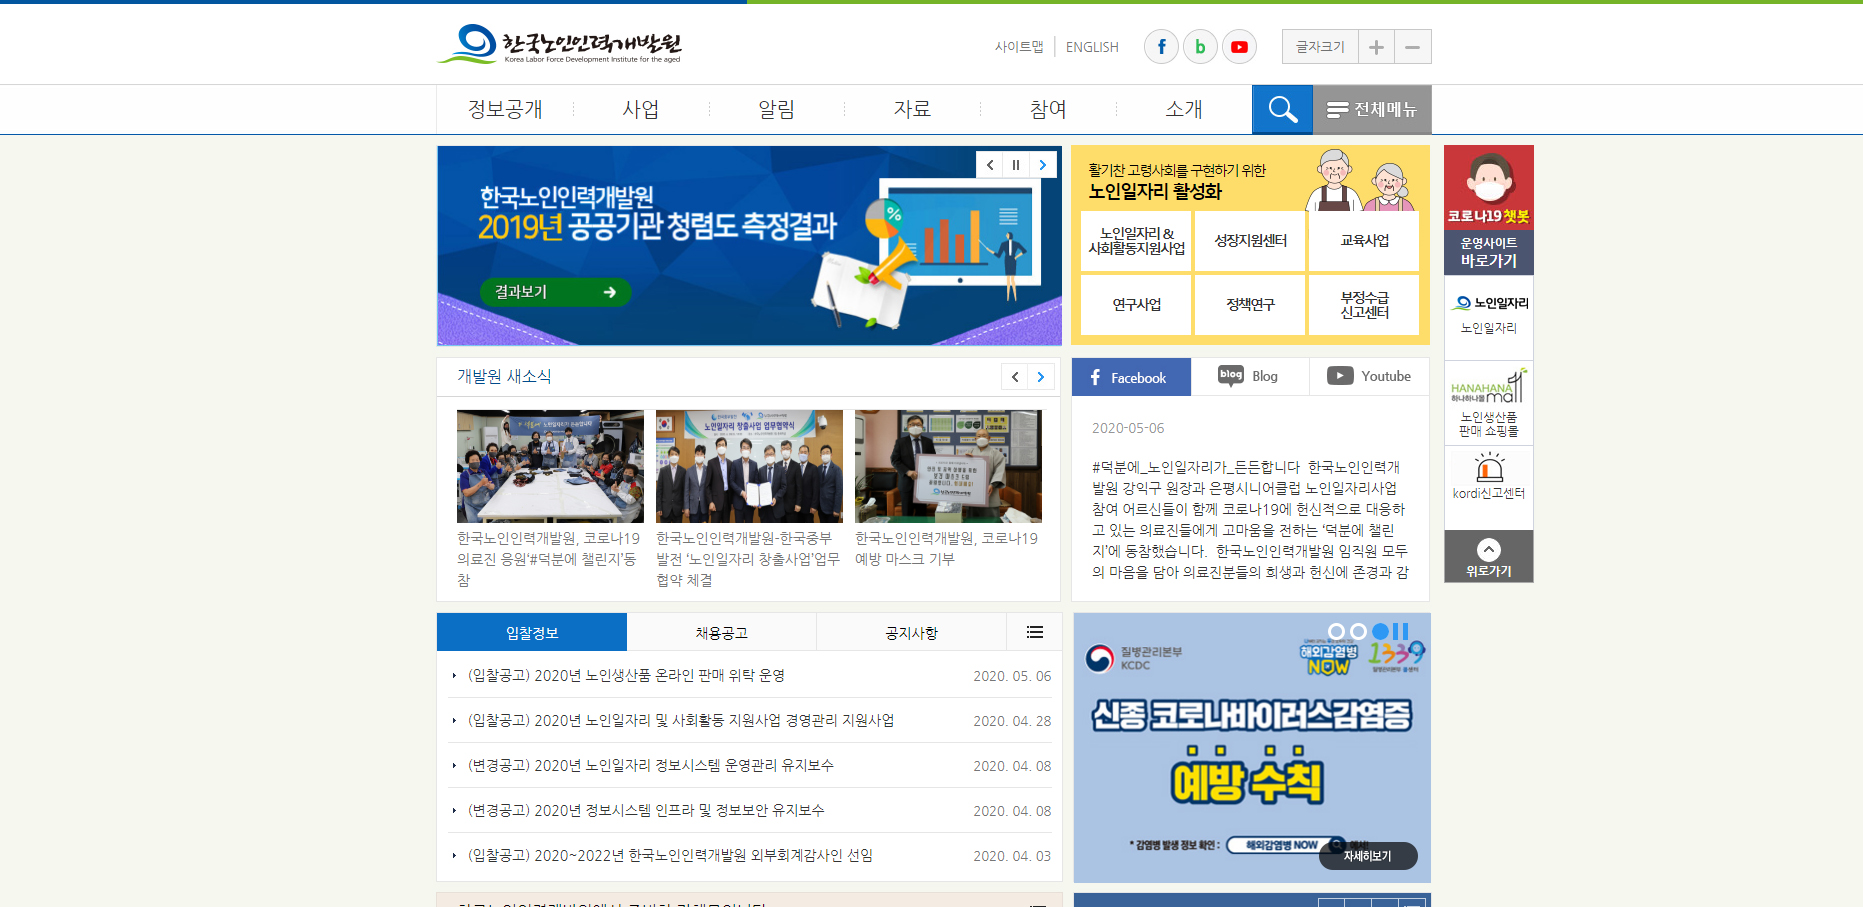Click the 위로가기 back-to-top button
1863x907 pixels.
[1489, 556]
